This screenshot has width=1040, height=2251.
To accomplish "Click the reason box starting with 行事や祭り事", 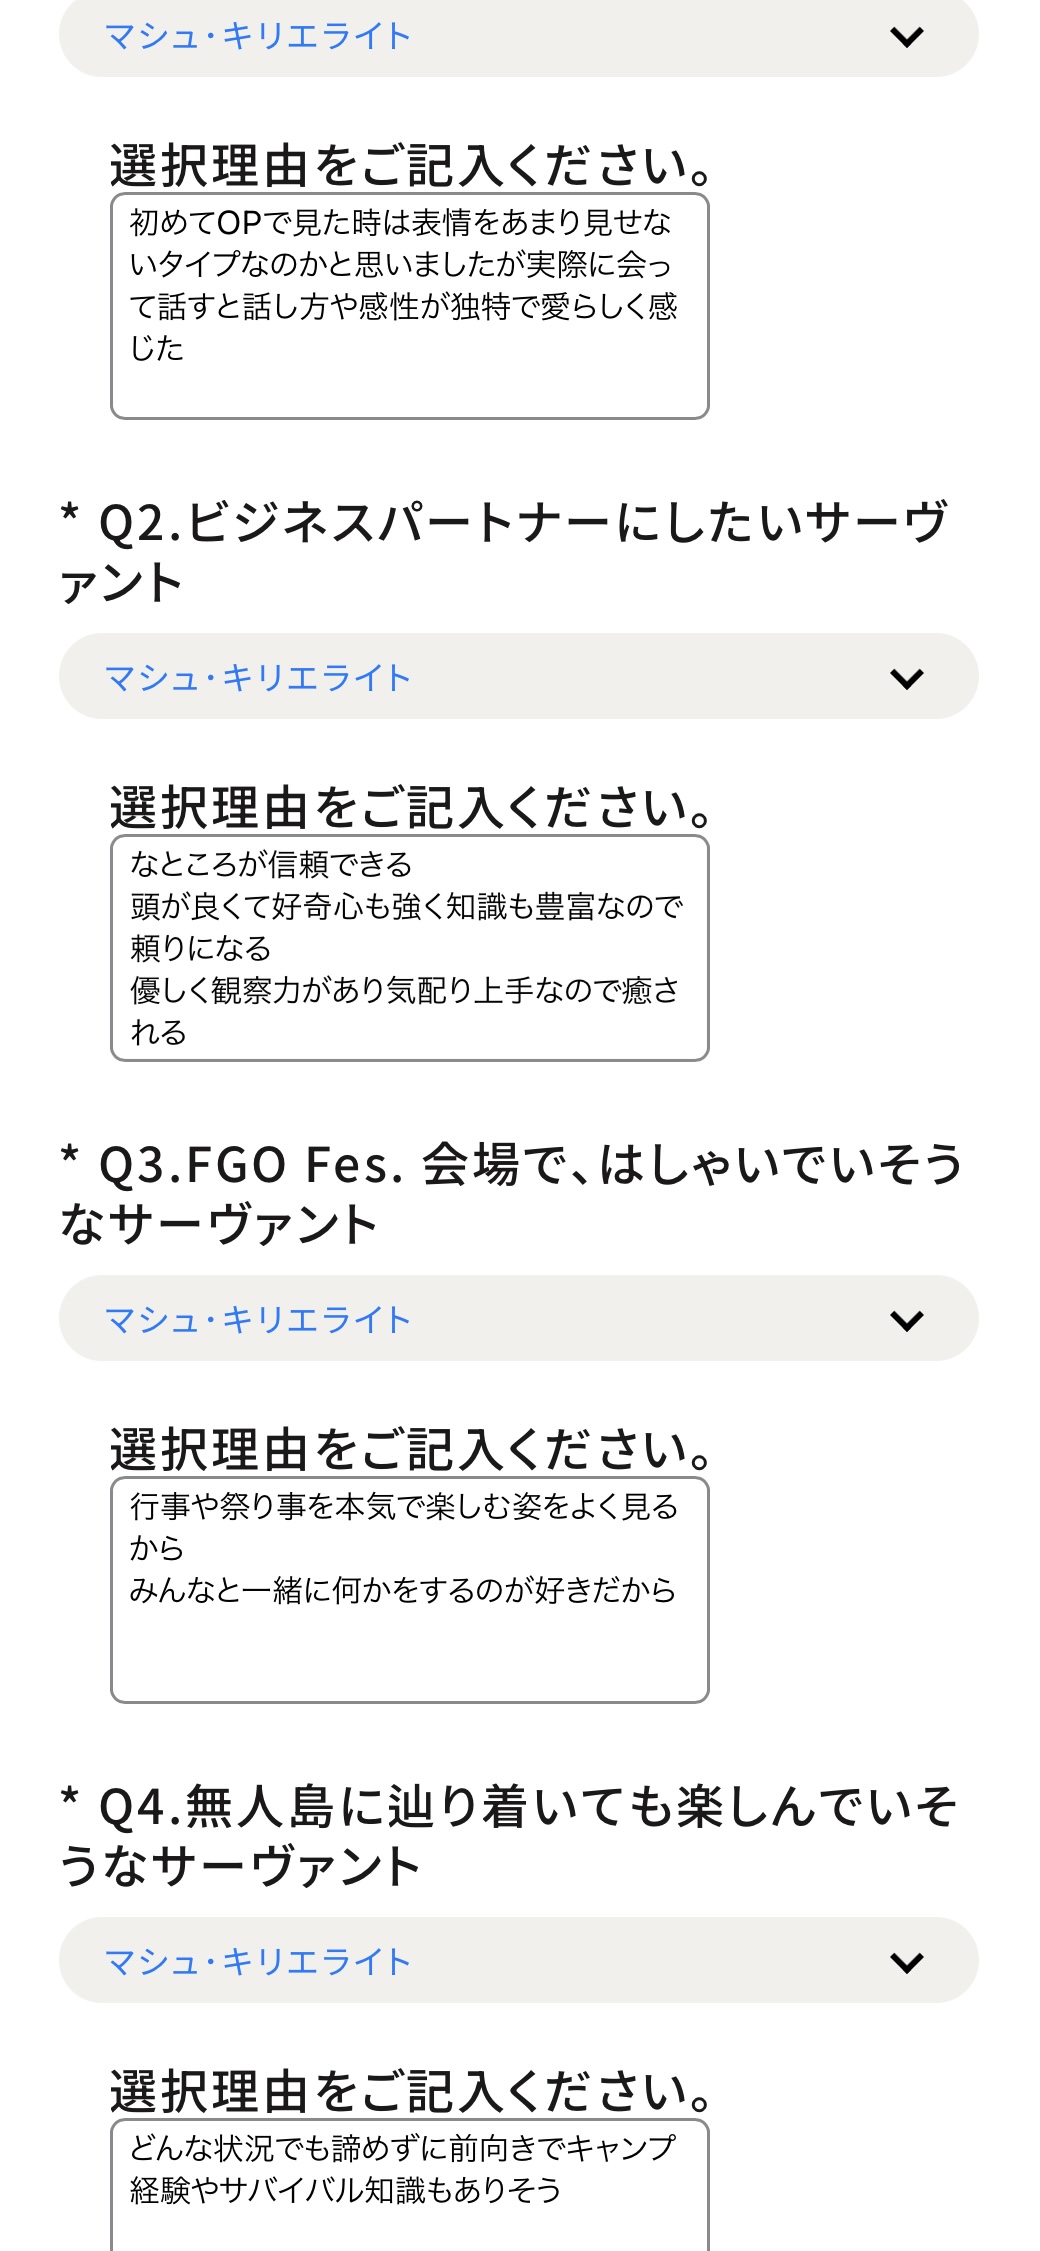I will 409,1590.
